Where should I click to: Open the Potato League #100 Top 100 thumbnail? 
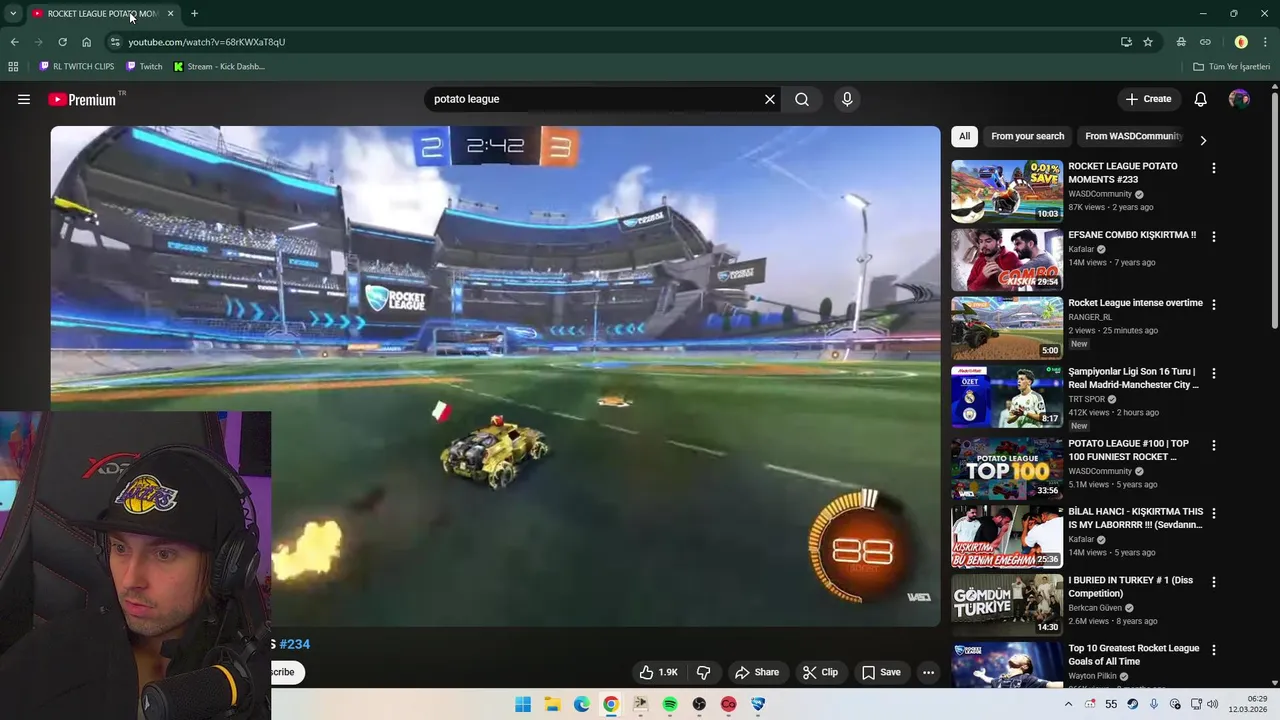pyautogui.click(x=1007, y=468)
